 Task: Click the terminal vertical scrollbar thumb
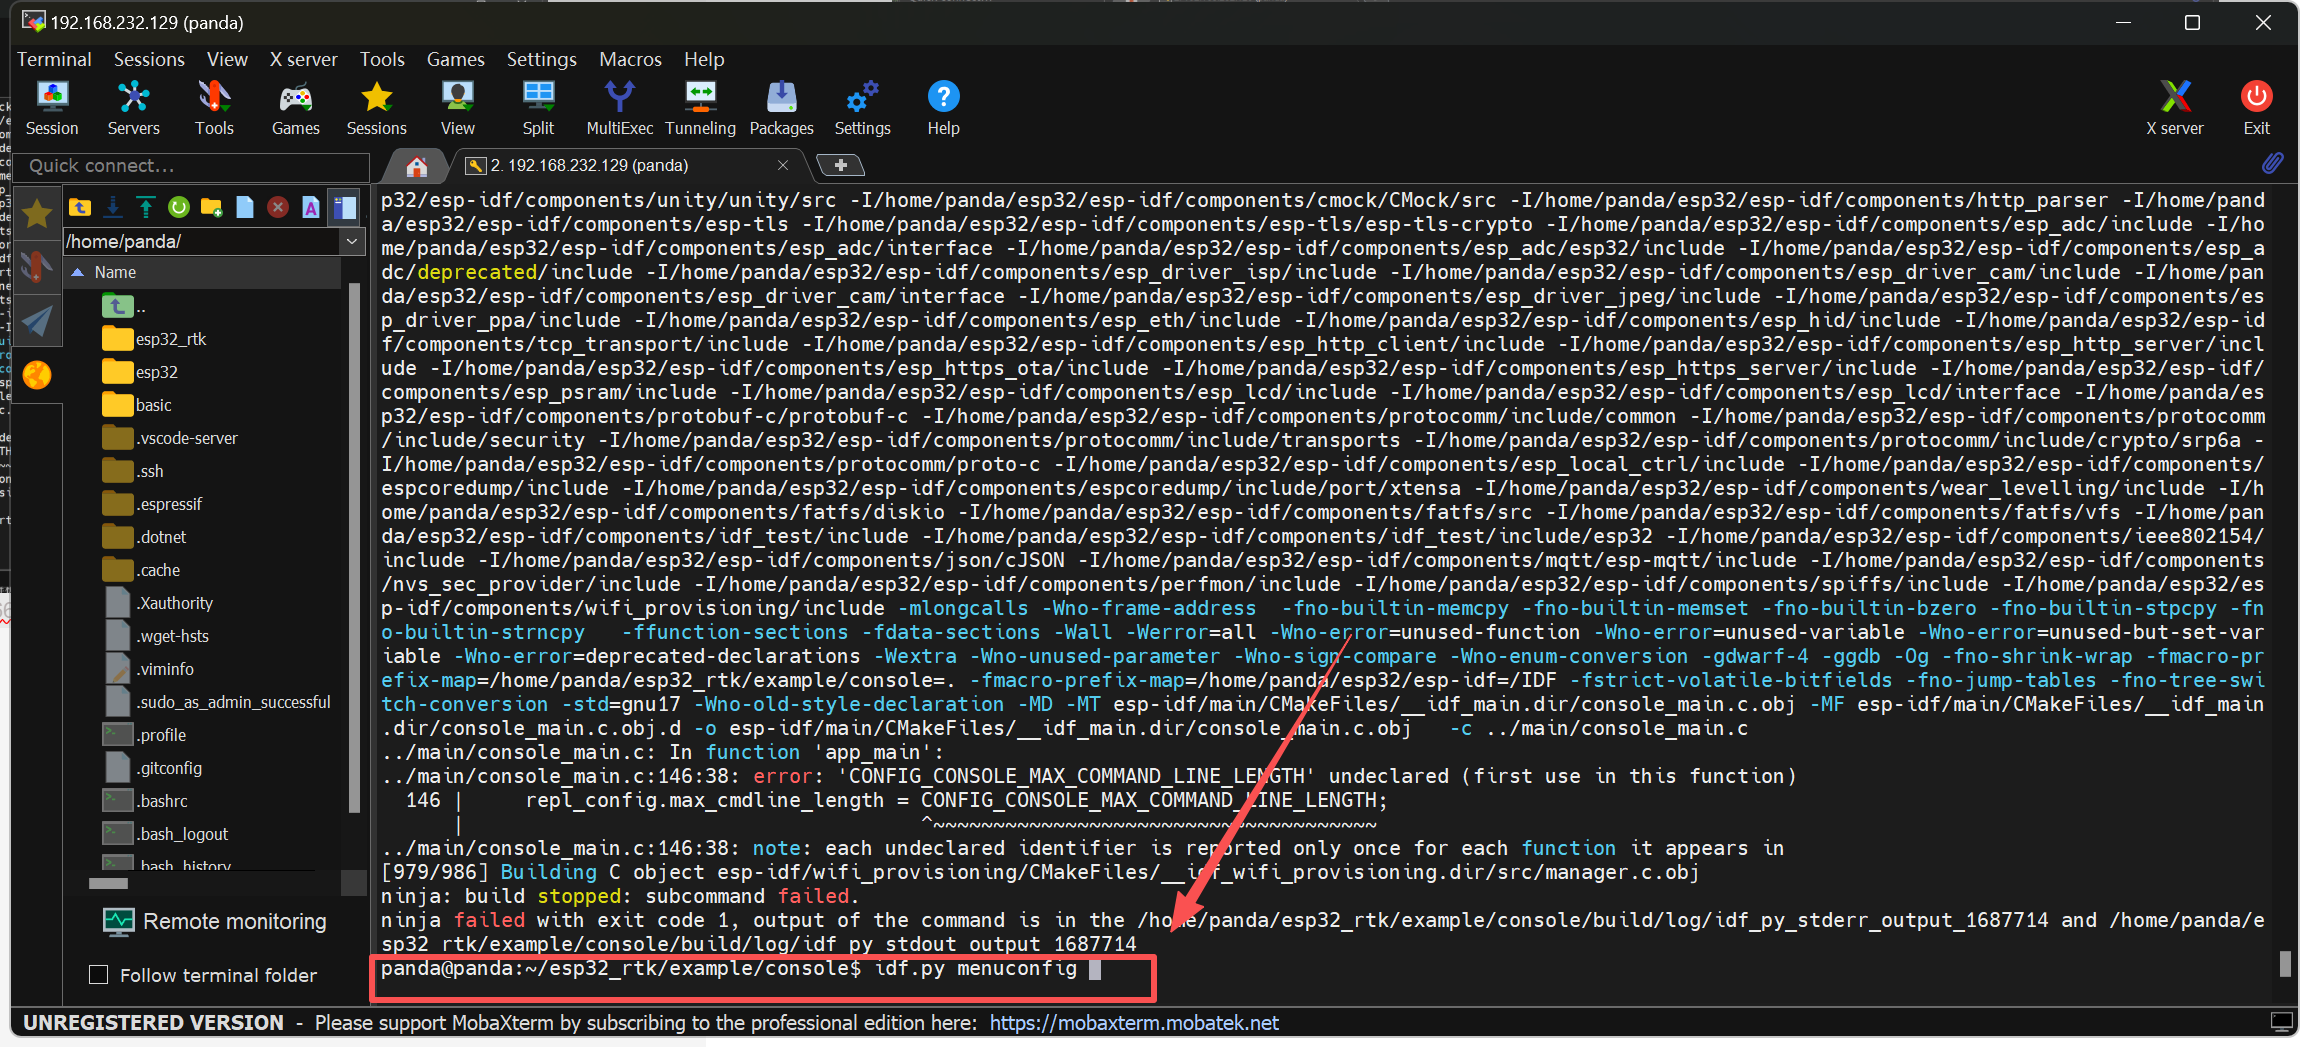(x=2285, y=964)
